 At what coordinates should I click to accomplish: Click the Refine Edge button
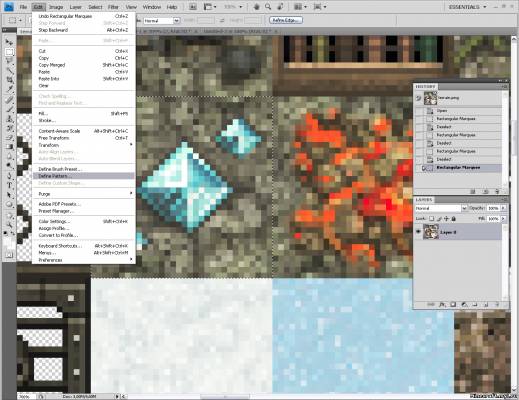286,20
